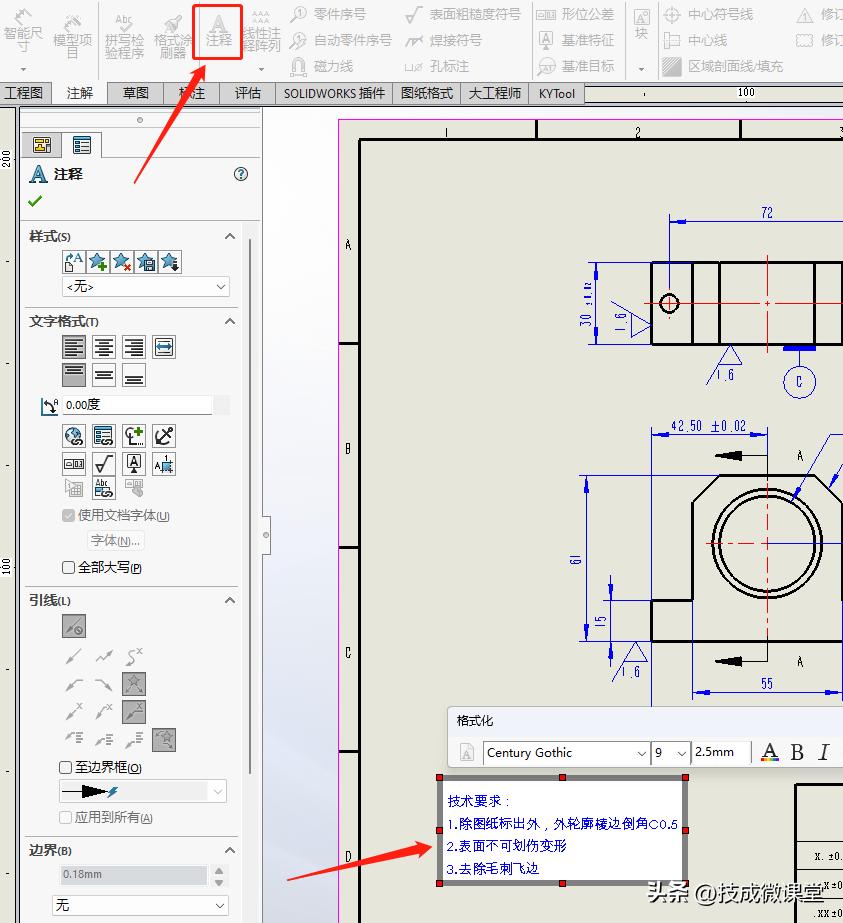Switch to the 草图 sketch tab

(135, 93)
